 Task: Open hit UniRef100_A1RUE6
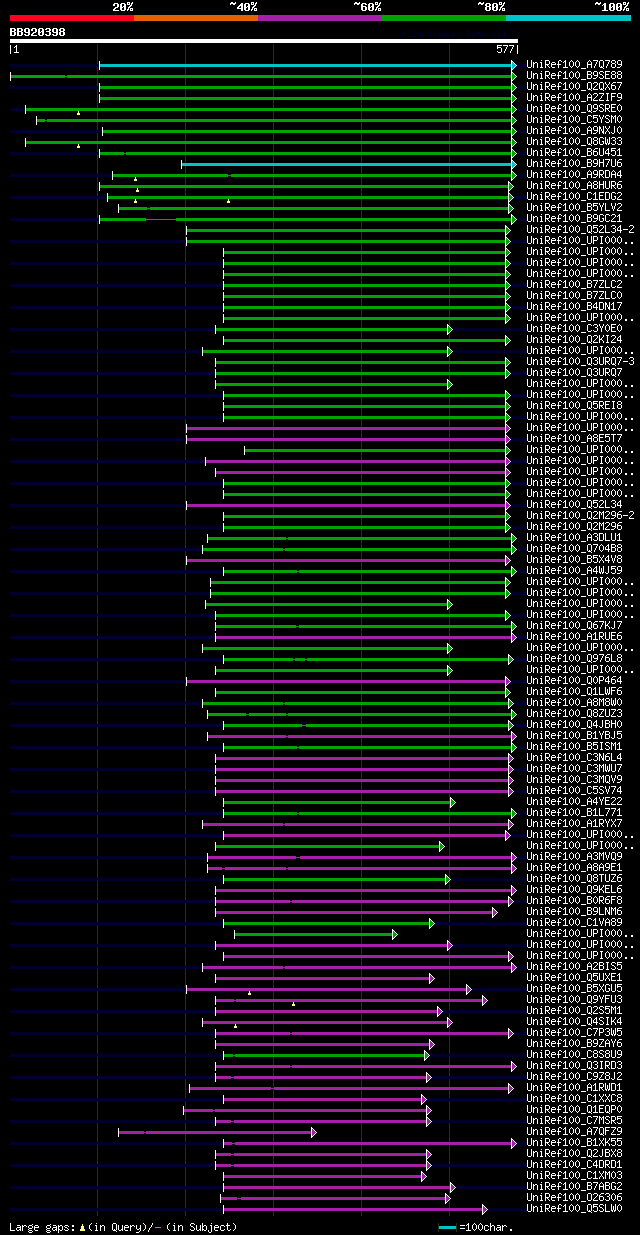click(x=574, y=637)
